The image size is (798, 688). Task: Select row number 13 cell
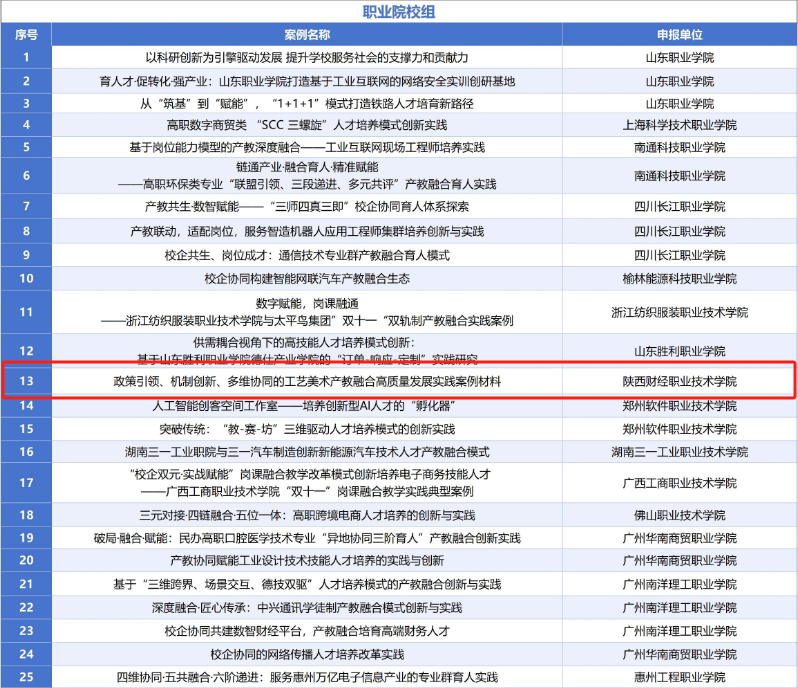pos(26,381)
